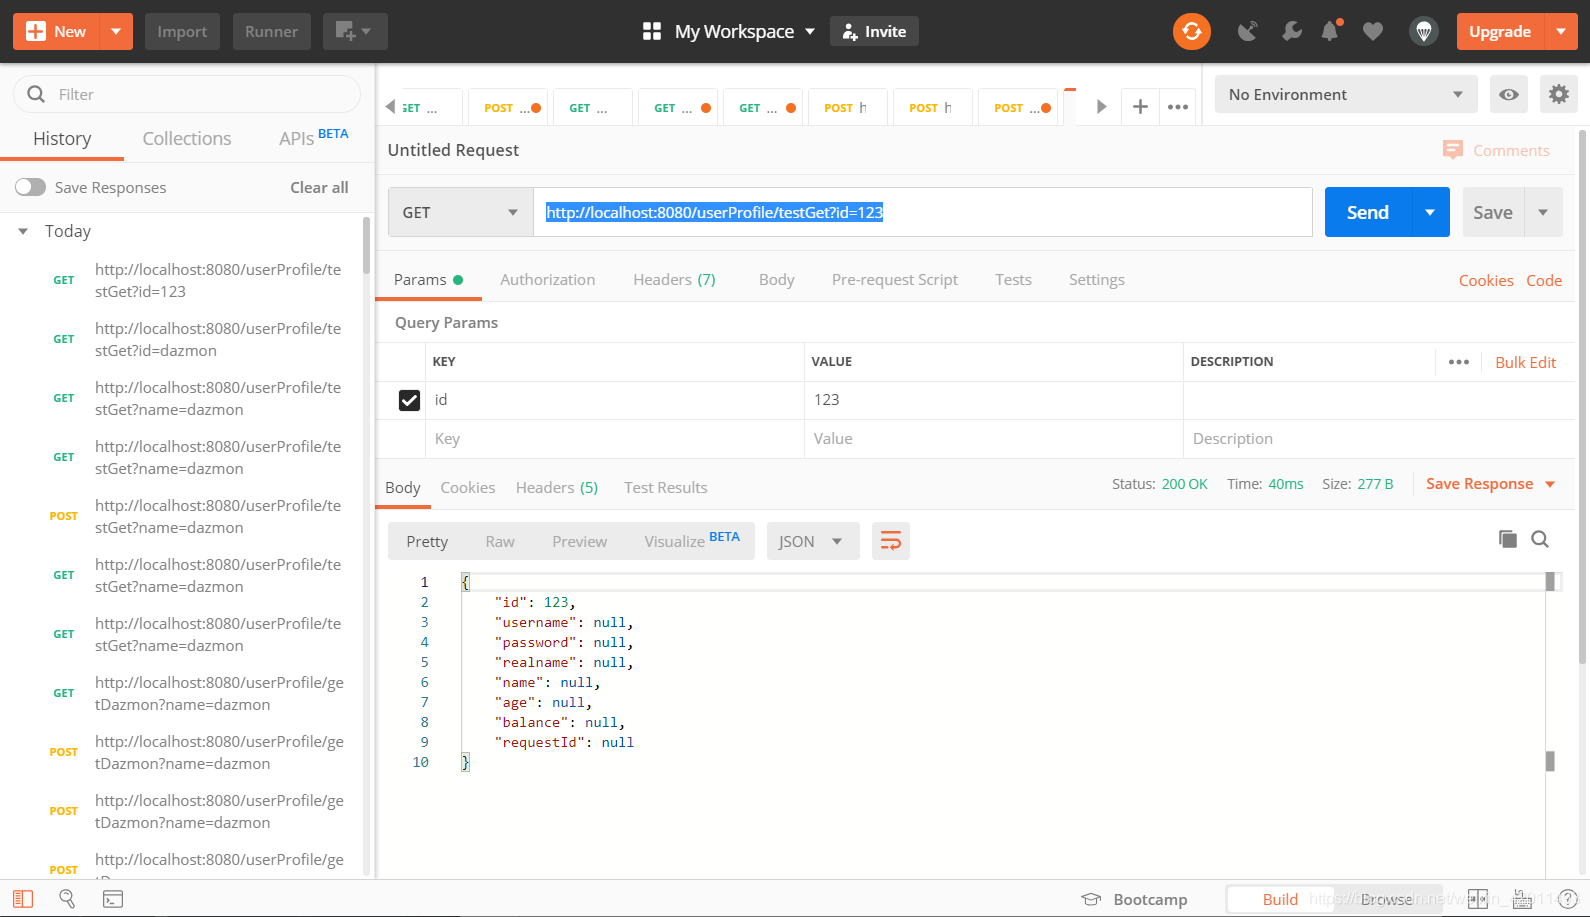Open the Save options dropdown arrow
This screenshot has height=917, width=1590.
click(x=1543, y=212)
